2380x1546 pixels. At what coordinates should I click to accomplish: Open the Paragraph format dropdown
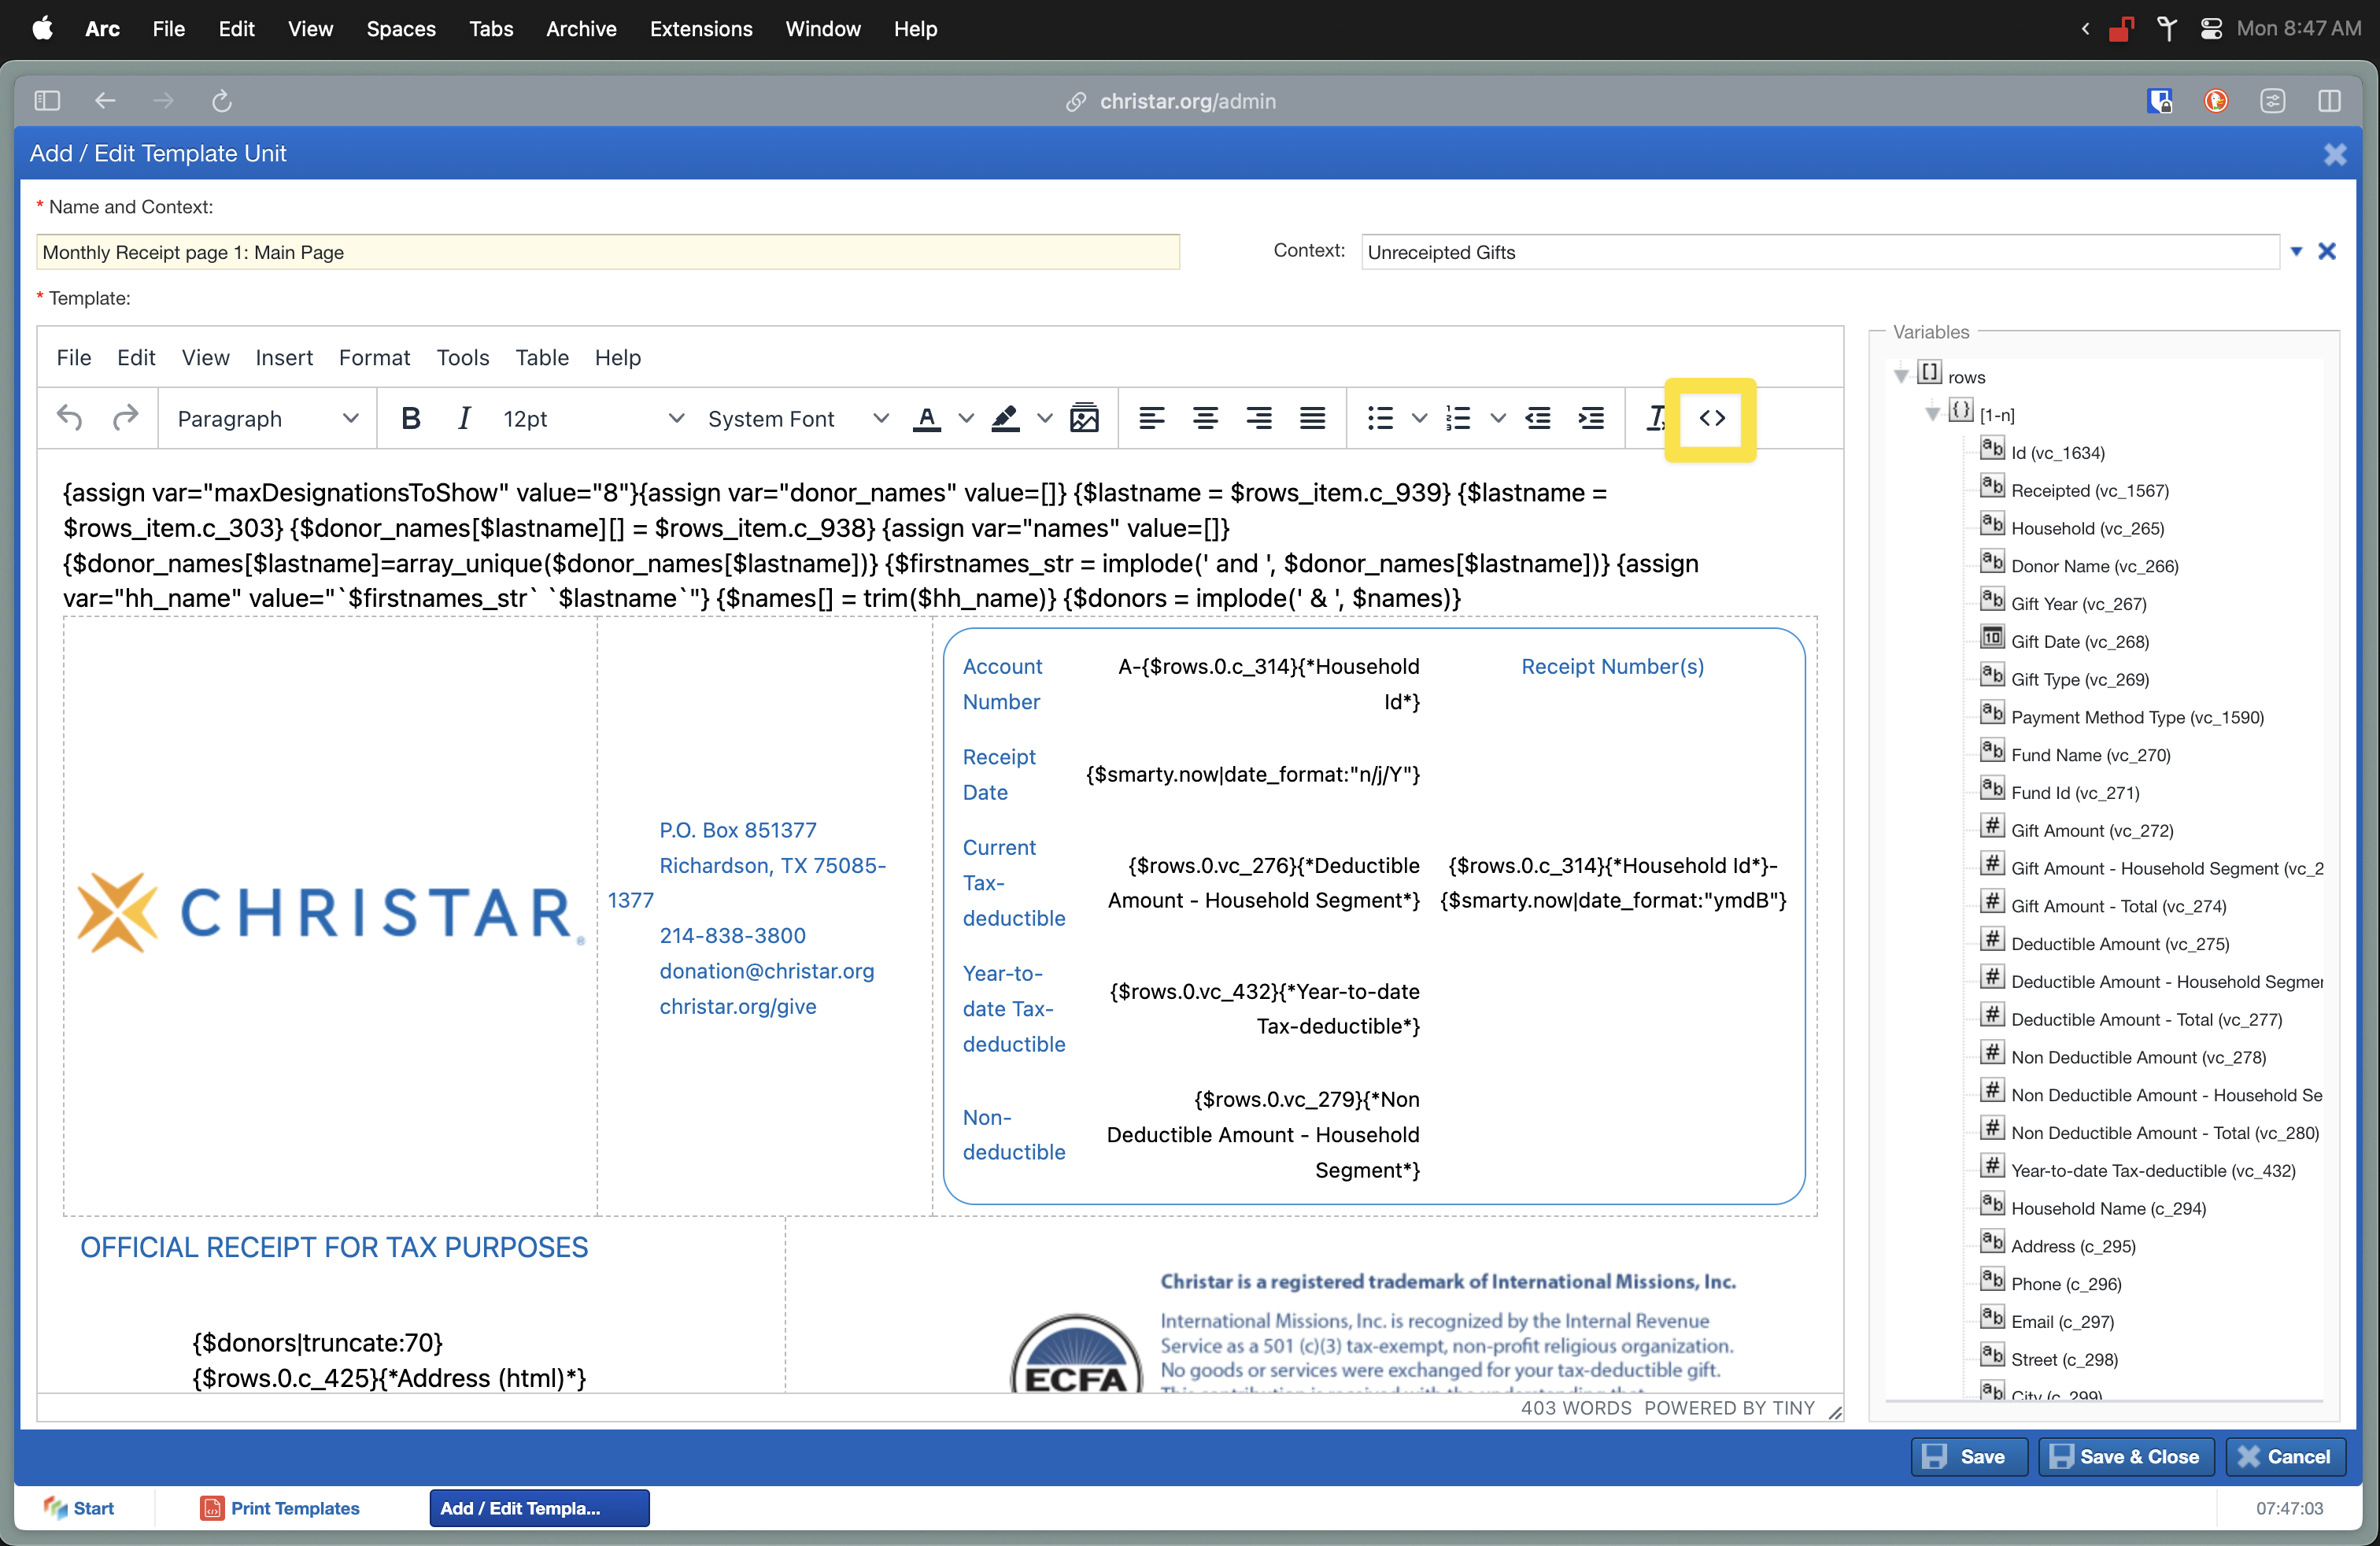click(267, 418)
